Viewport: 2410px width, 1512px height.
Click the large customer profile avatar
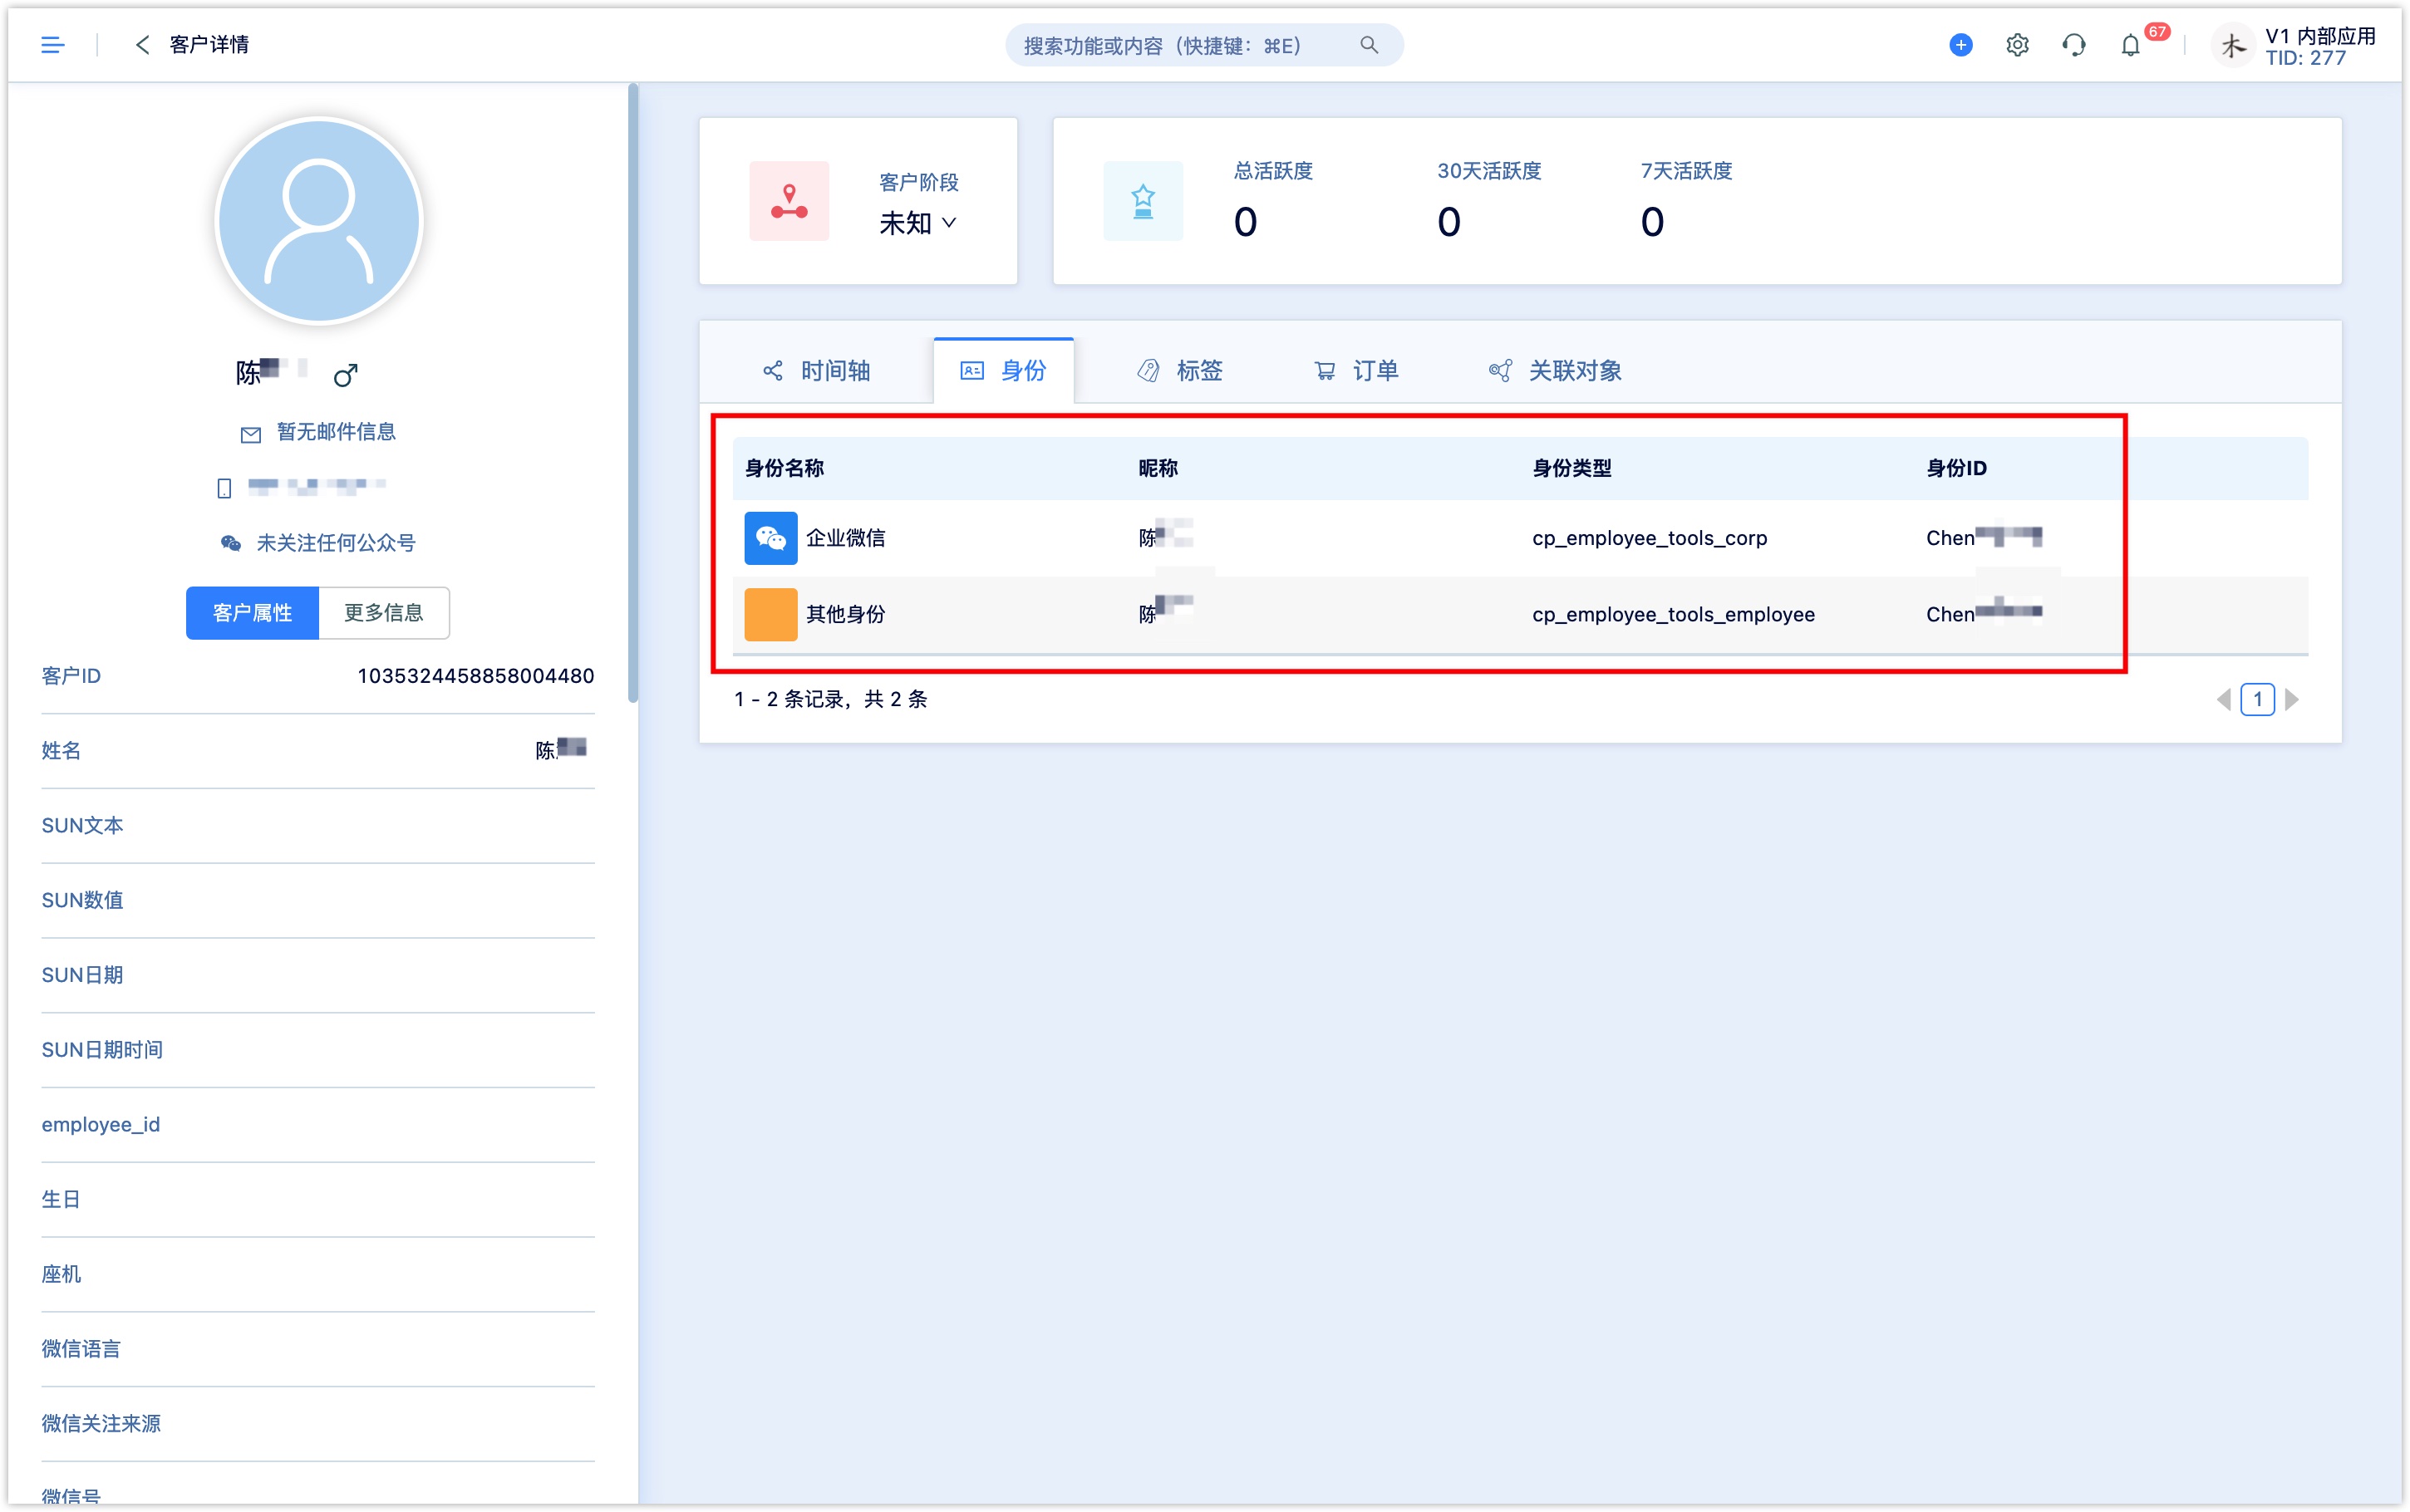[x=319, y=221]
